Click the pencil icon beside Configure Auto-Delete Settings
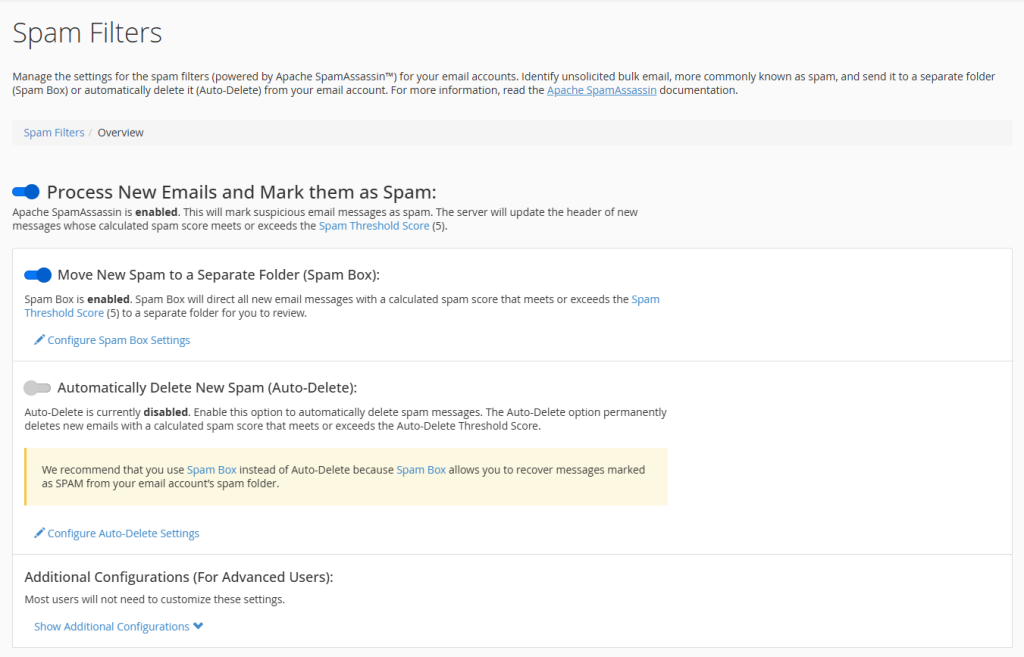The width and height of the screenshot is (1024, 657). 39,533
